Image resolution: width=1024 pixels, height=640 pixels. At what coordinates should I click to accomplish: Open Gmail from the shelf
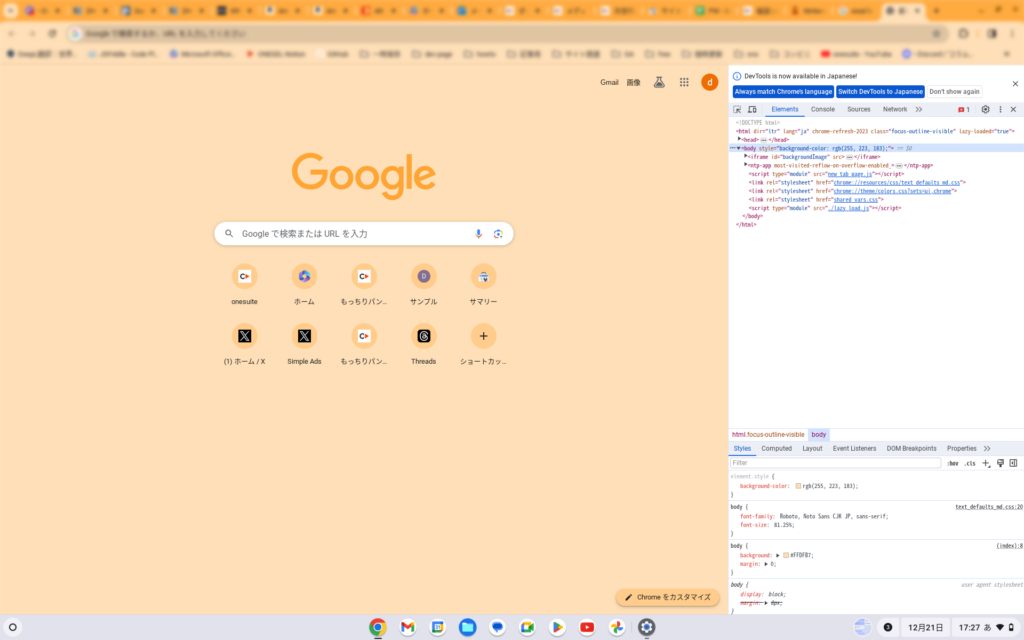click(x=408, y=627)
